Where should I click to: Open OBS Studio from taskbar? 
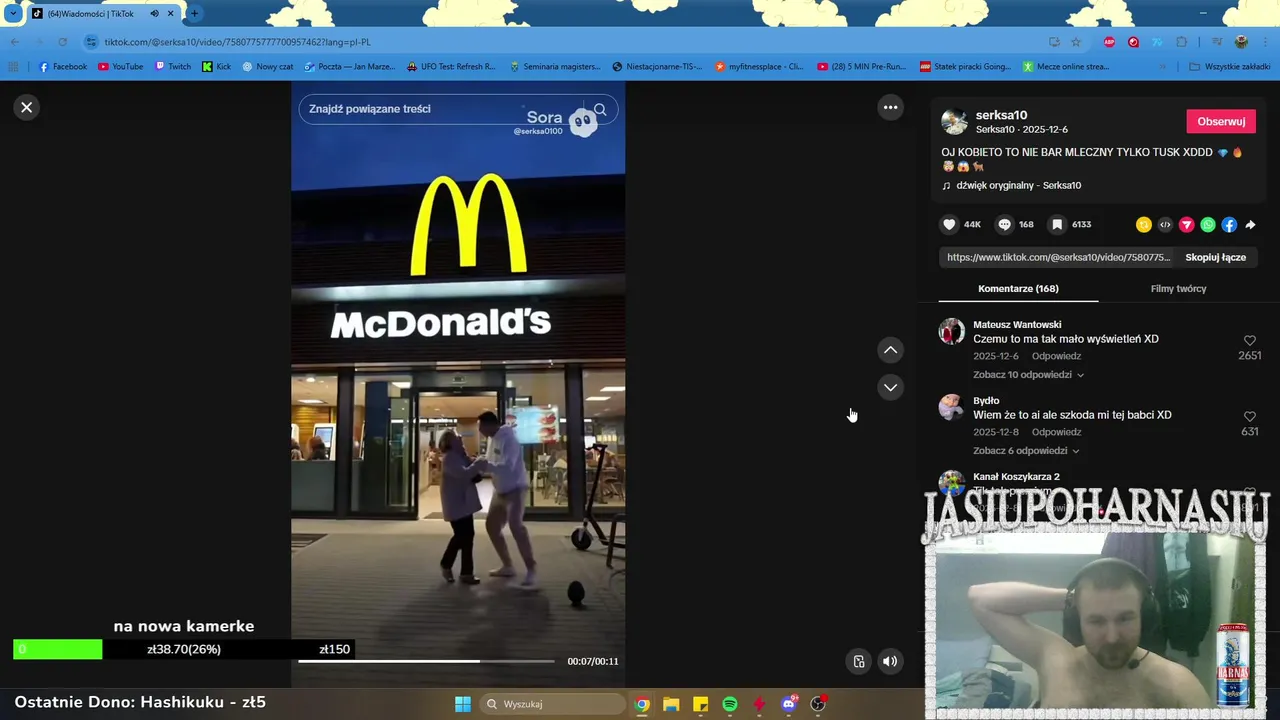[818, 704]
